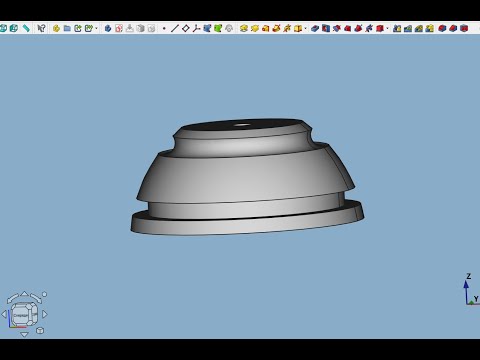Select the Additive helix tool
The image size is (480, 360).
[x=287, y=28]
